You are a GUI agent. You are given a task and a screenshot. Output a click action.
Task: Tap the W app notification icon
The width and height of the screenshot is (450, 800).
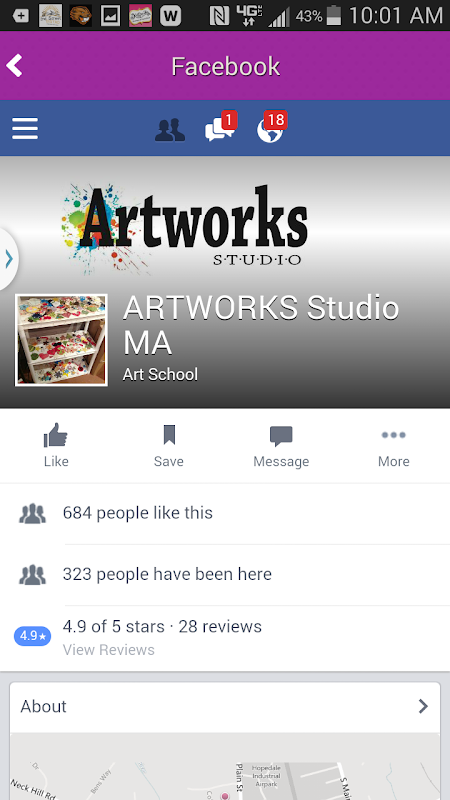click(x=170, y=16)
